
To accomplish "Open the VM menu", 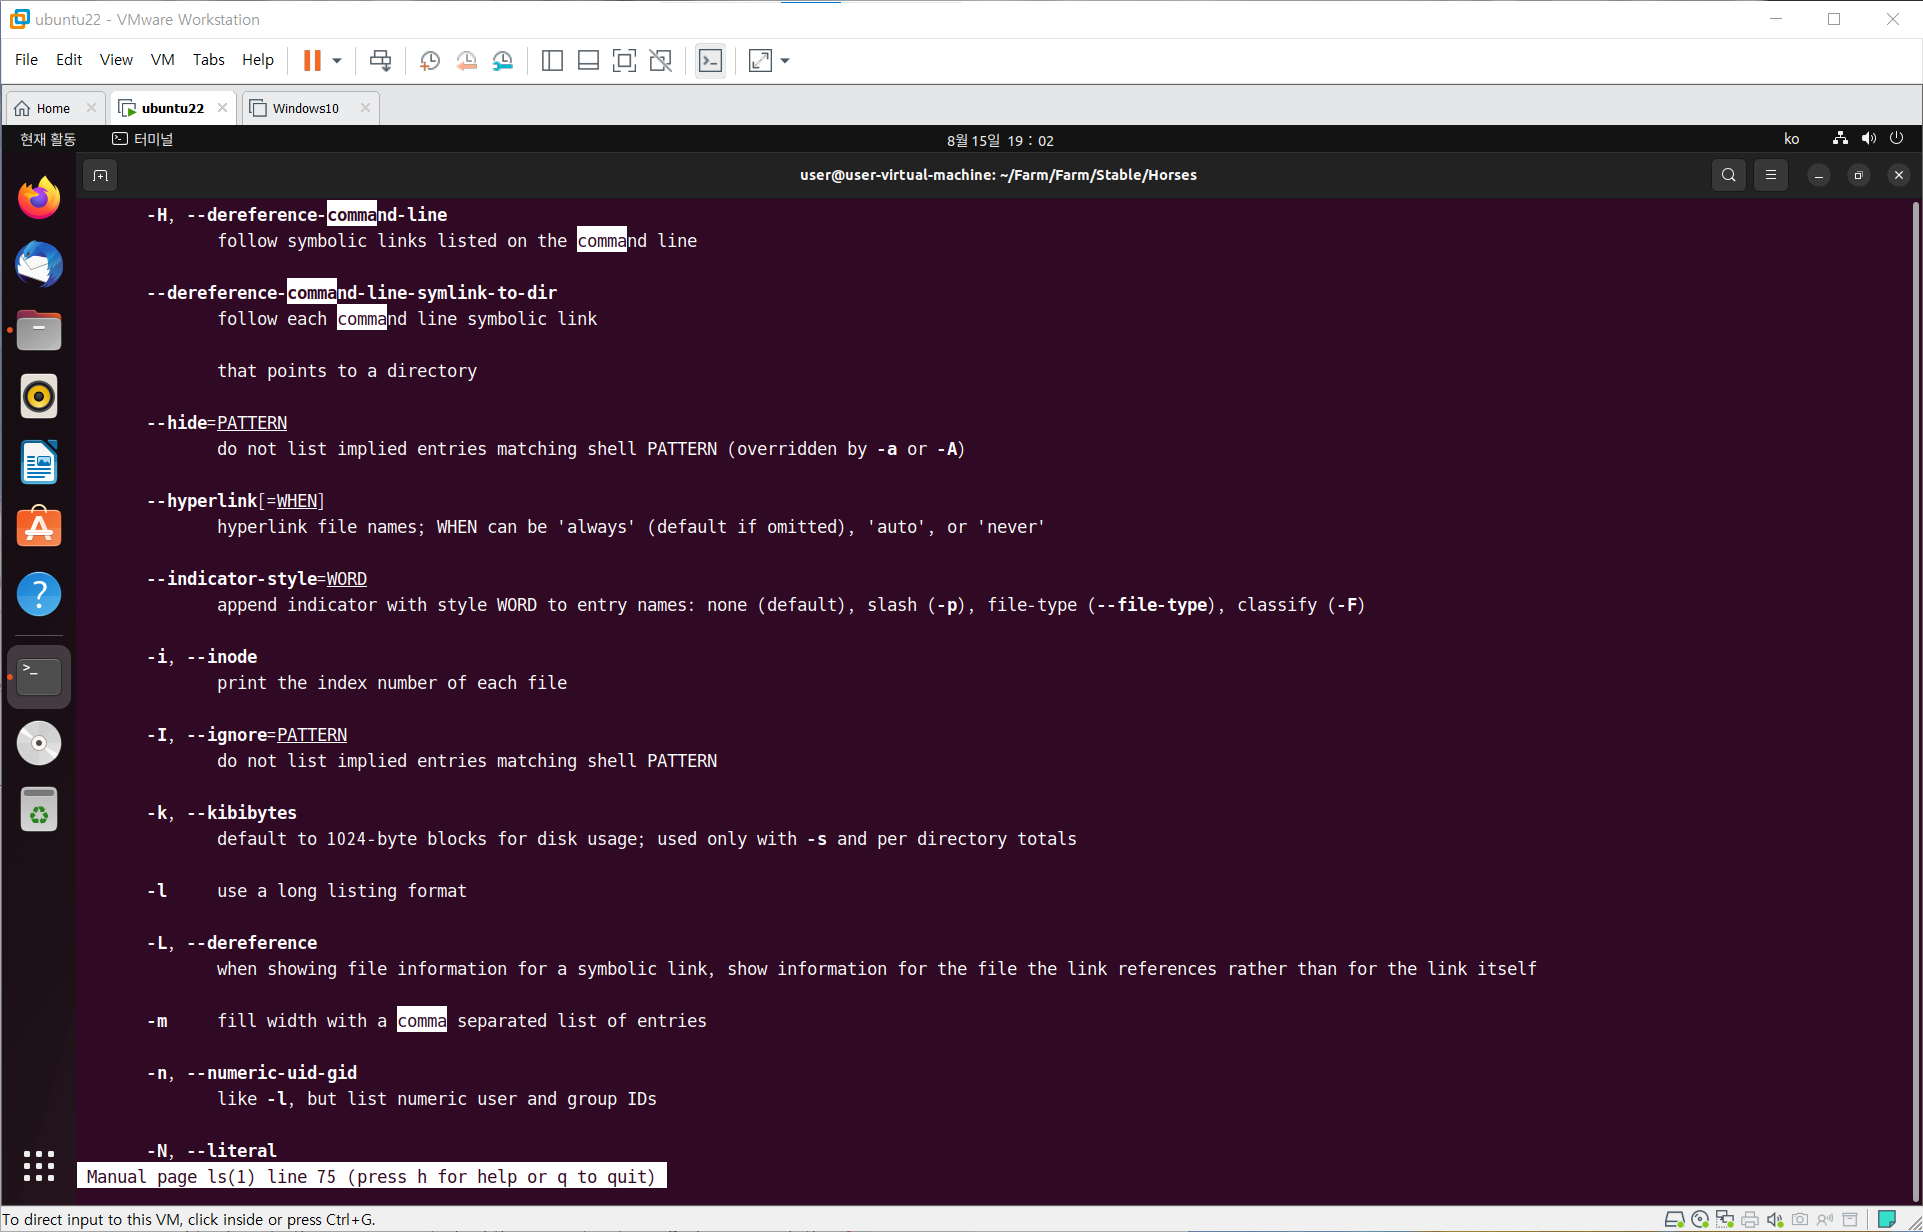I will point(162,60).
